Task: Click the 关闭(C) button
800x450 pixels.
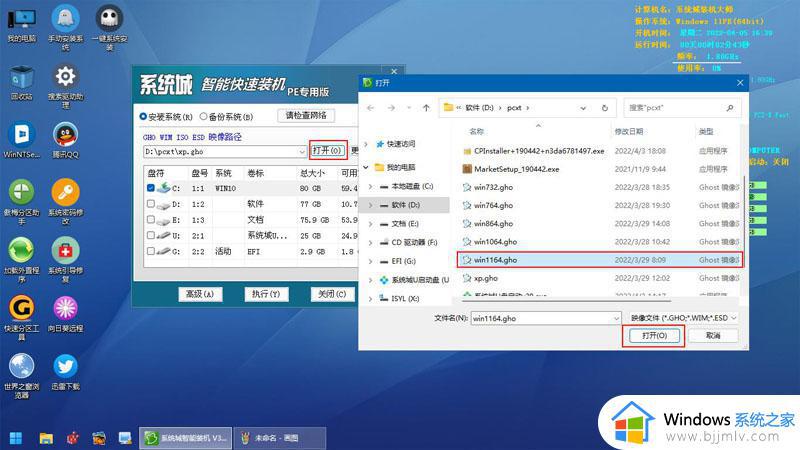Action: [x=332, y=294]
